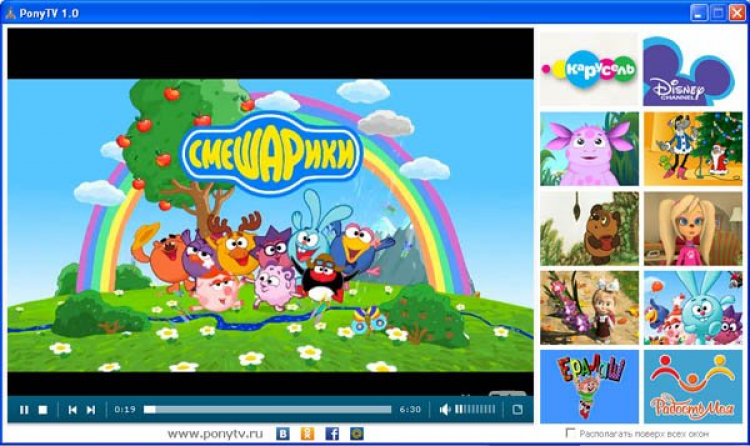Pause the video playback

point(24,410)
